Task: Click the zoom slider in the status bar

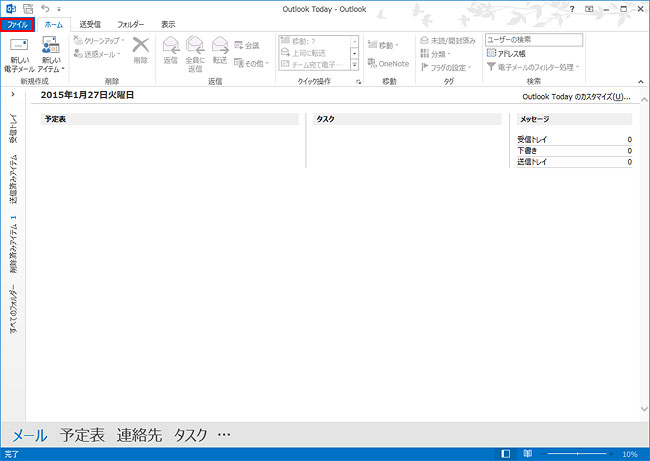Action: (x=577, y=454)
